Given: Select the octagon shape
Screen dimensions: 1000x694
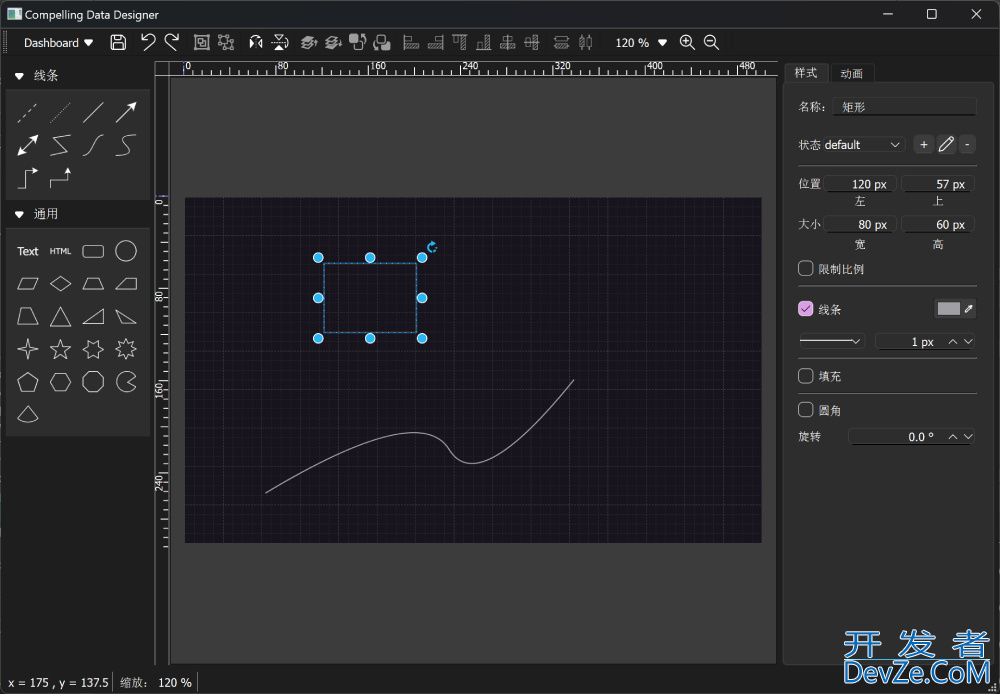Looking at the screenshot, I should click(93, 382).
